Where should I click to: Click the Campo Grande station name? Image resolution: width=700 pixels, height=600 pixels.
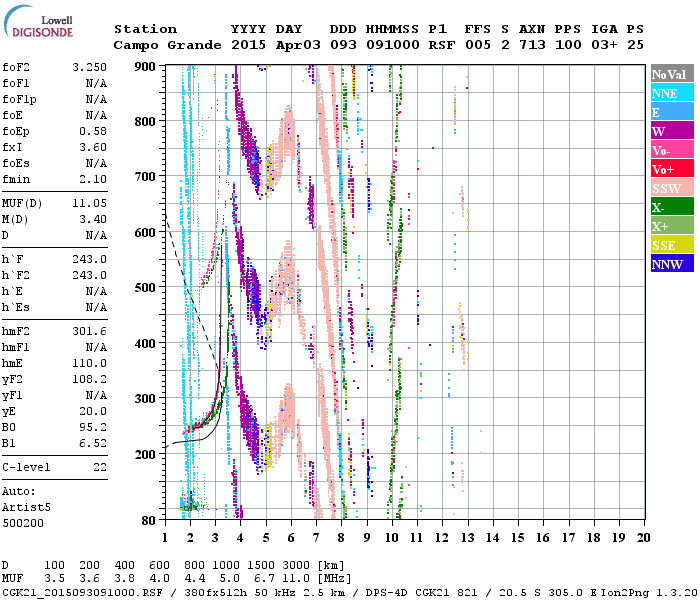pos(167,45)
